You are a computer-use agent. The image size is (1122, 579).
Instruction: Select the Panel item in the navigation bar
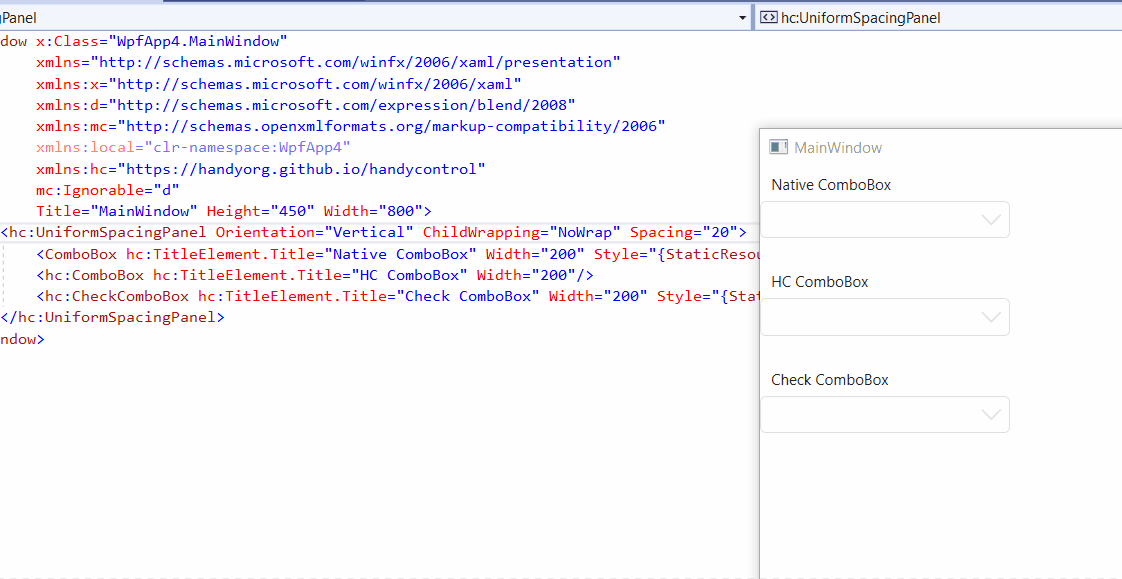pos(20,16)
